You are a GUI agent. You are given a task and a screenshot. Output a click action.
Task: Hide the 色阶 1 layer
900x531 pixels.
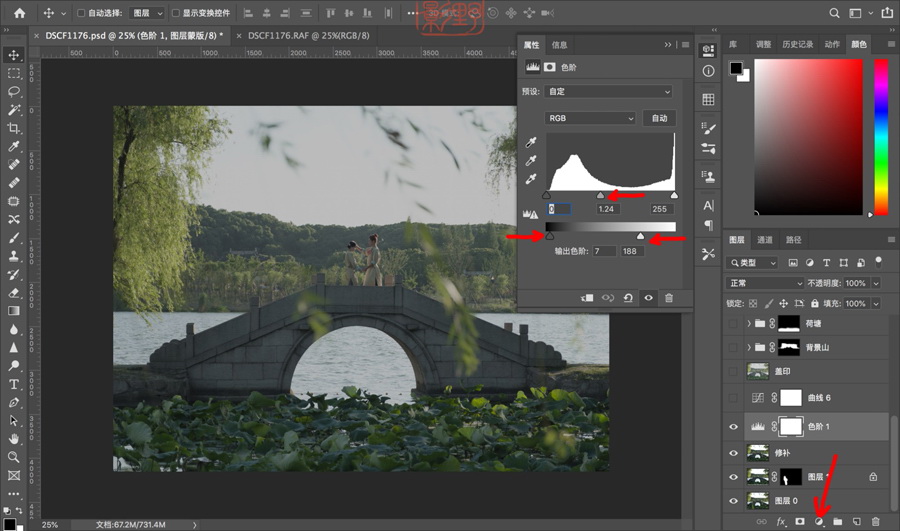tap(733, 427)
